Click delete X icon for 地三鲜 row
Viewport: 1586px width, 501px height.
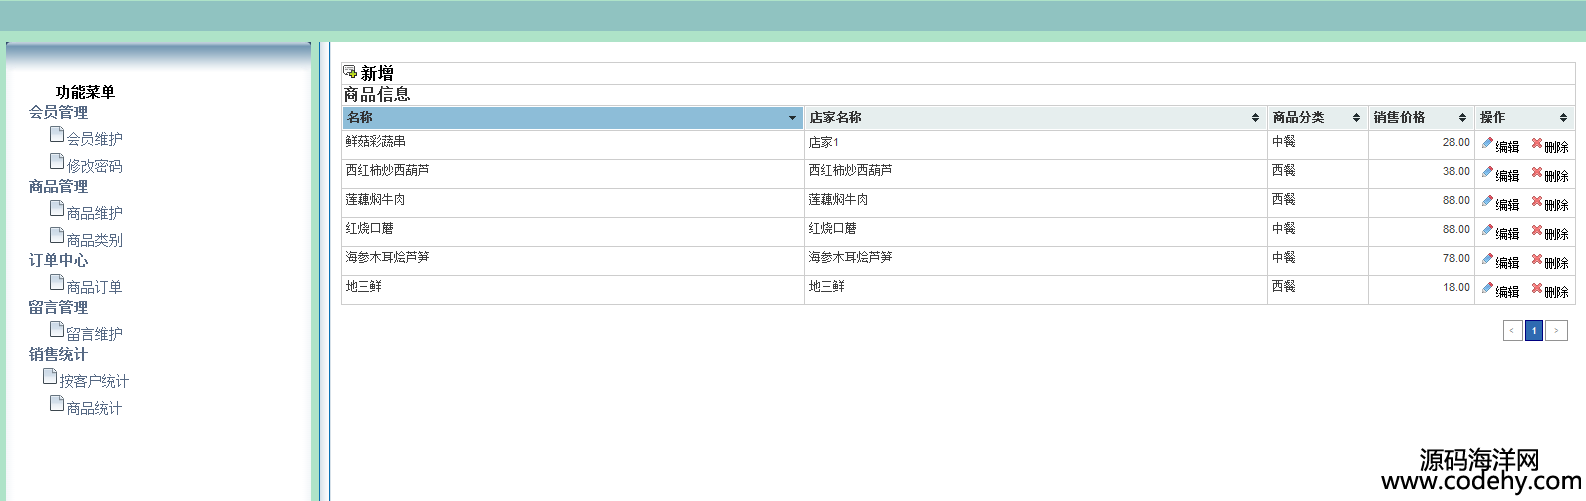pos(1537,289)
